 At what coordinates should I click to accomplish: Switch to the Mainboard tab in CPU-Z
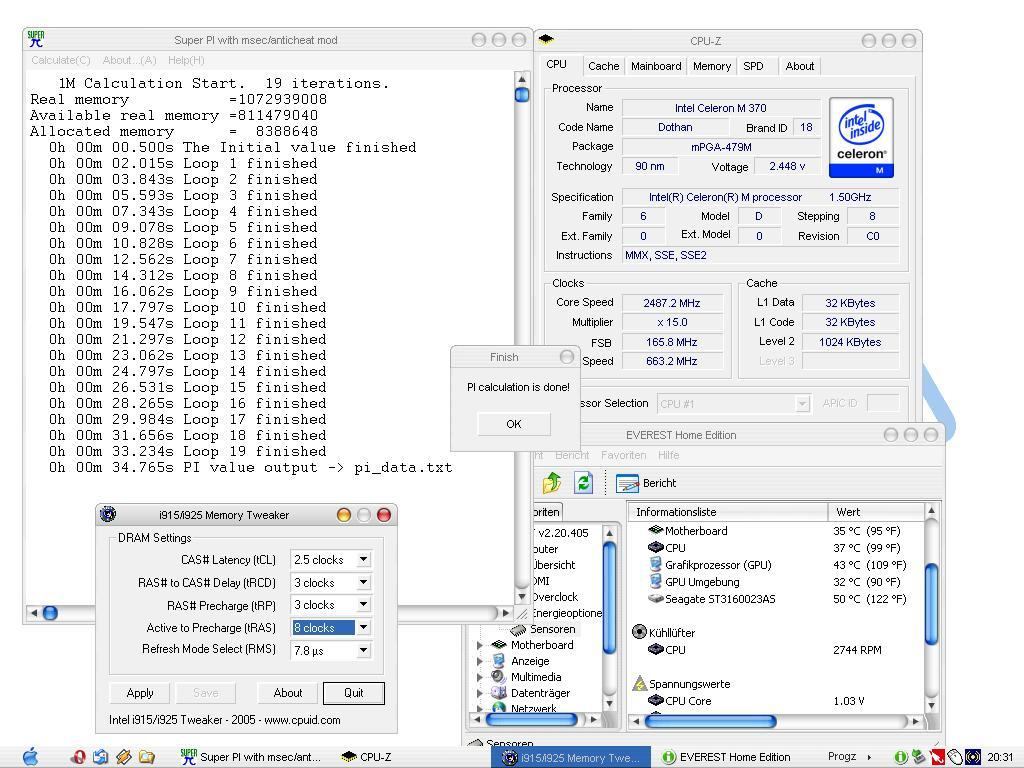pos(656,66)
